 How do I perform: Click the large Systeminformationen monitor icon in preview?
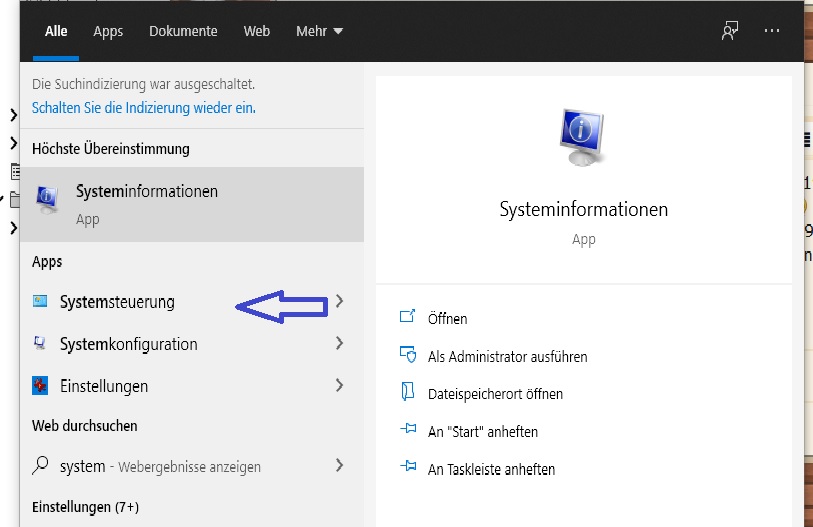582,137
